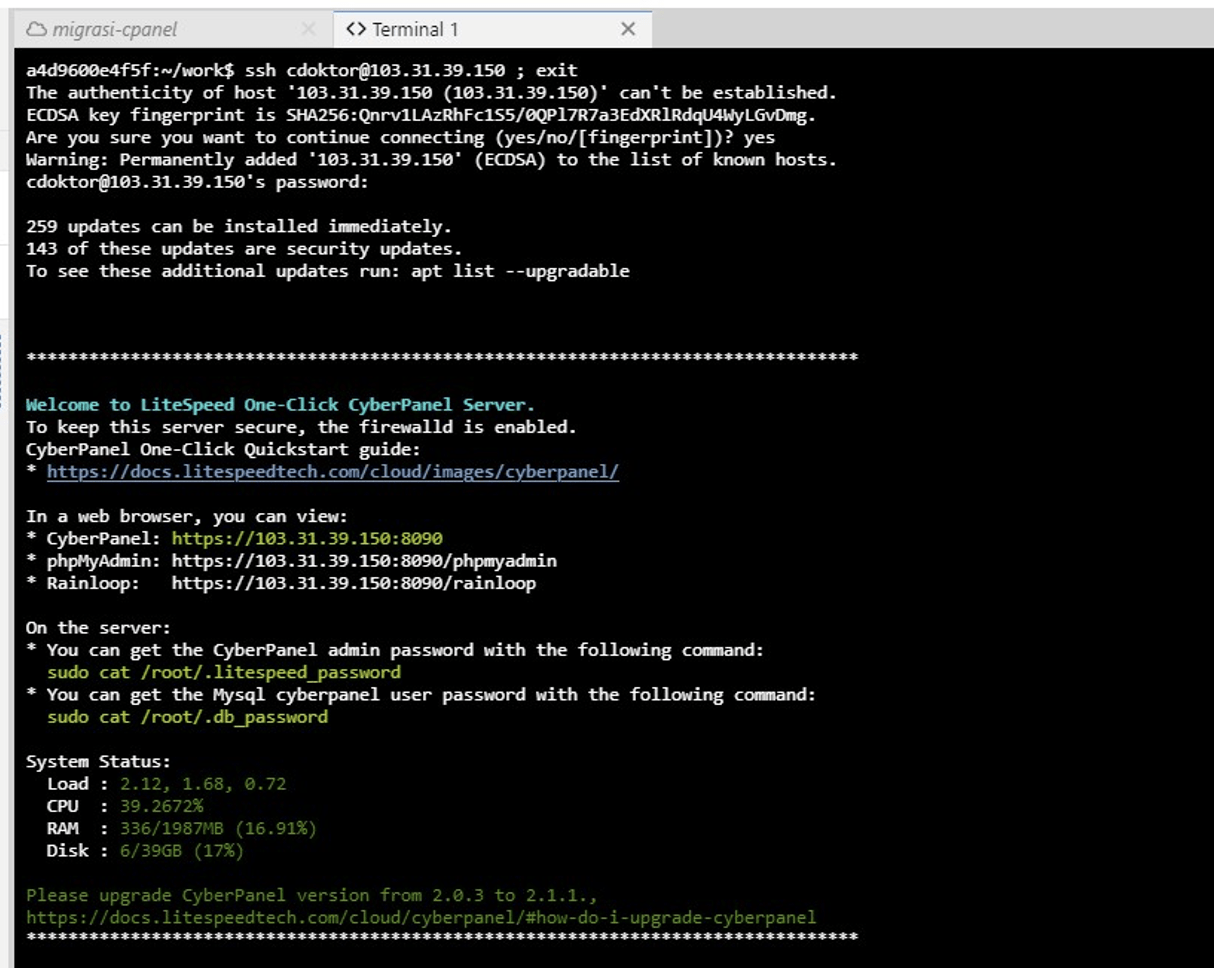Open the CyberPanel Quickstart guide link
This screenshot has height=978, width=1224.
tap(333, 472)
